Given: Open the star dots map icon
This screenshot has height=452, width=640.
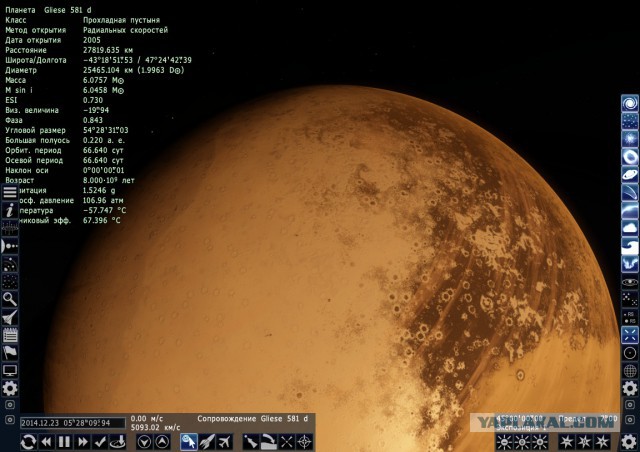Looking at the screenshot, I should tap(10, 282).
